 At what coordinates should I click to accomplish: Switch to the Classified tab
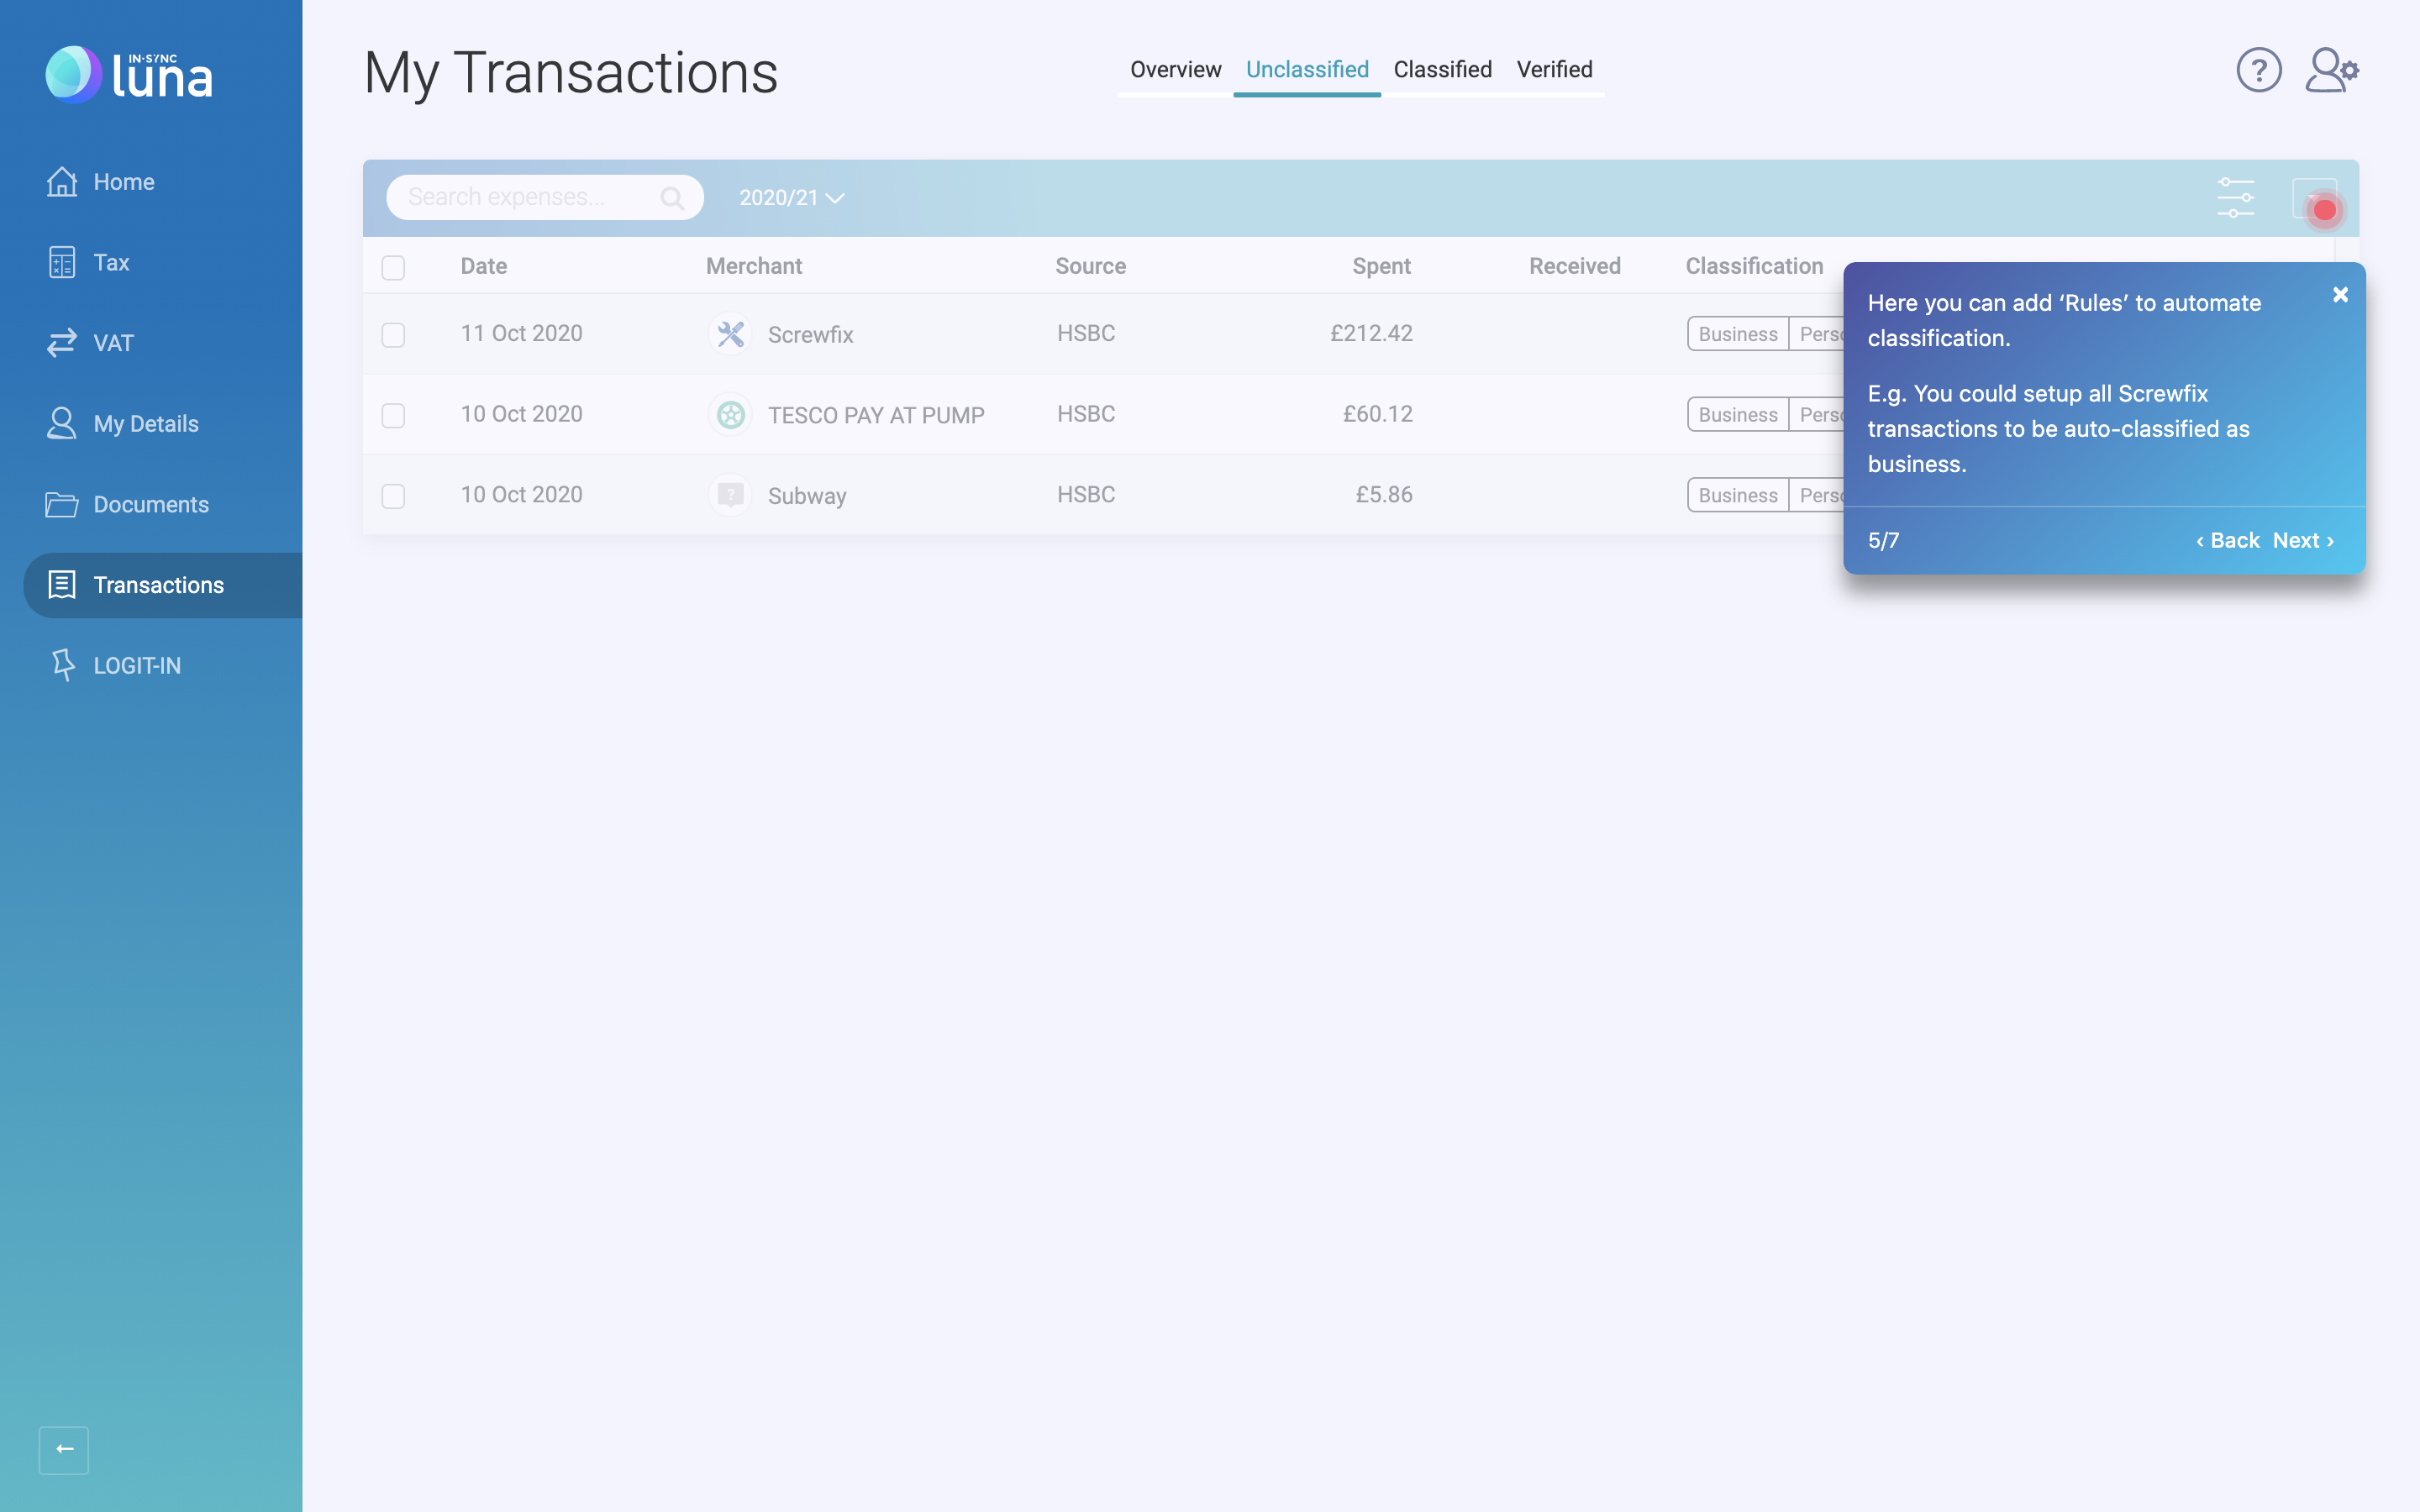click(1442, 70)
